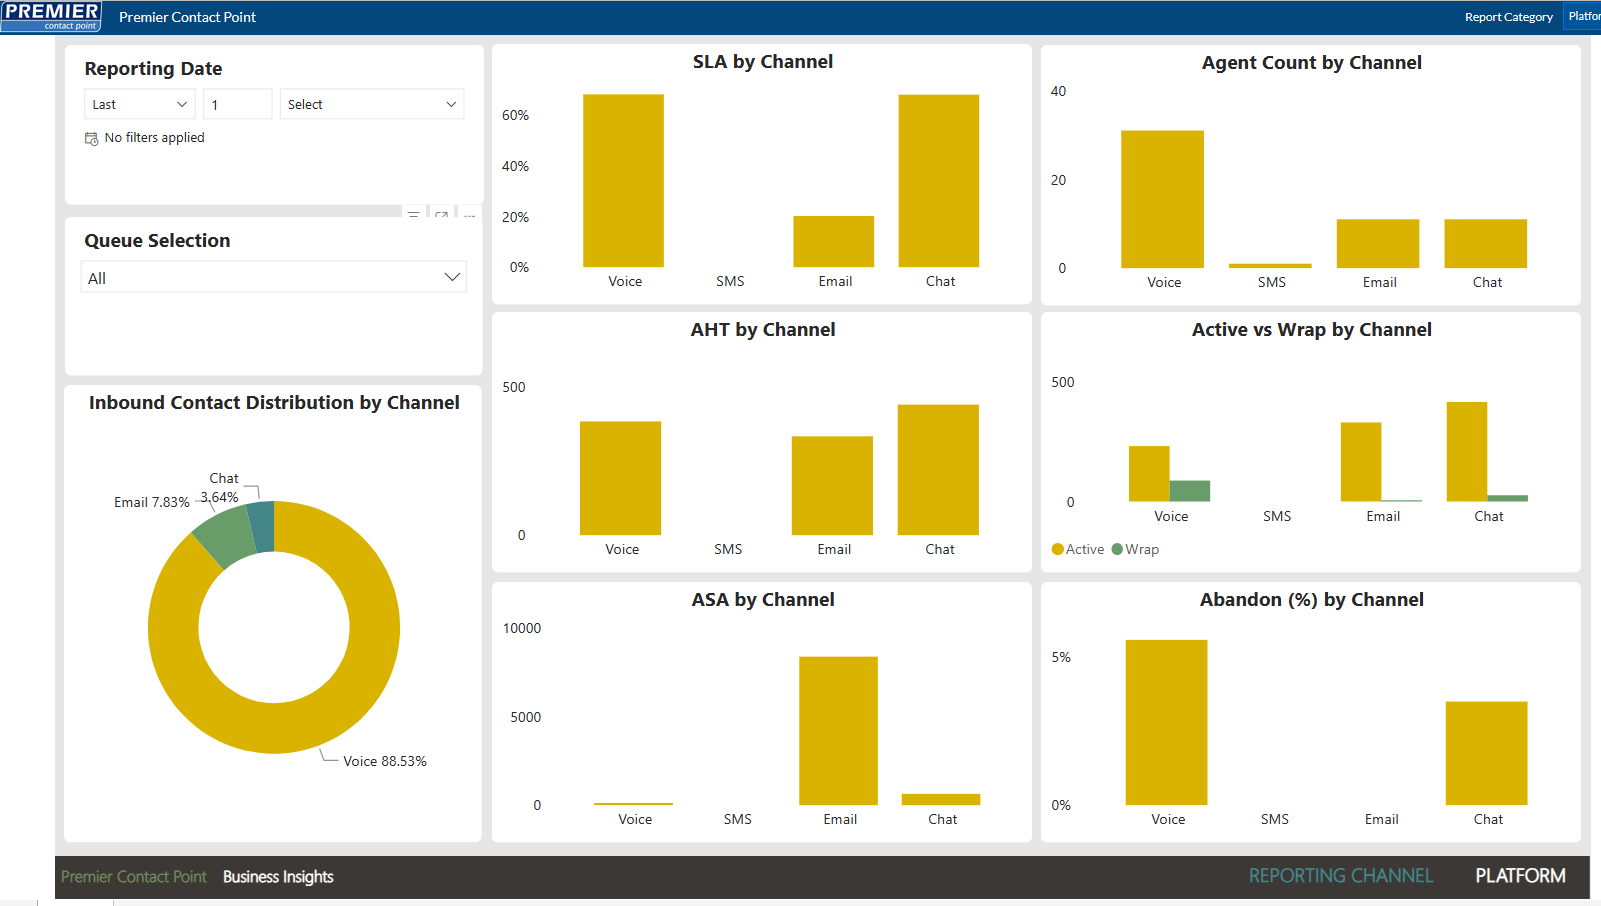Click the SLA by Channel chart title
The height and width of the screenshot is (906, 1601).
tap(763, 62)
